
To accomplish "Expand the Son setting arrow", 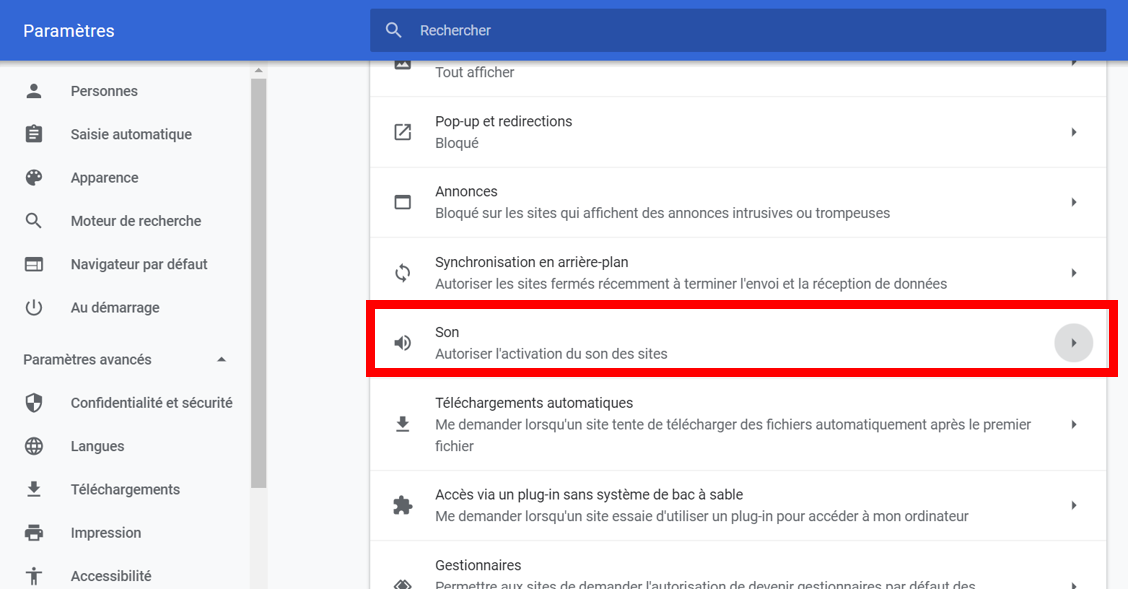I will (1073, 343).
